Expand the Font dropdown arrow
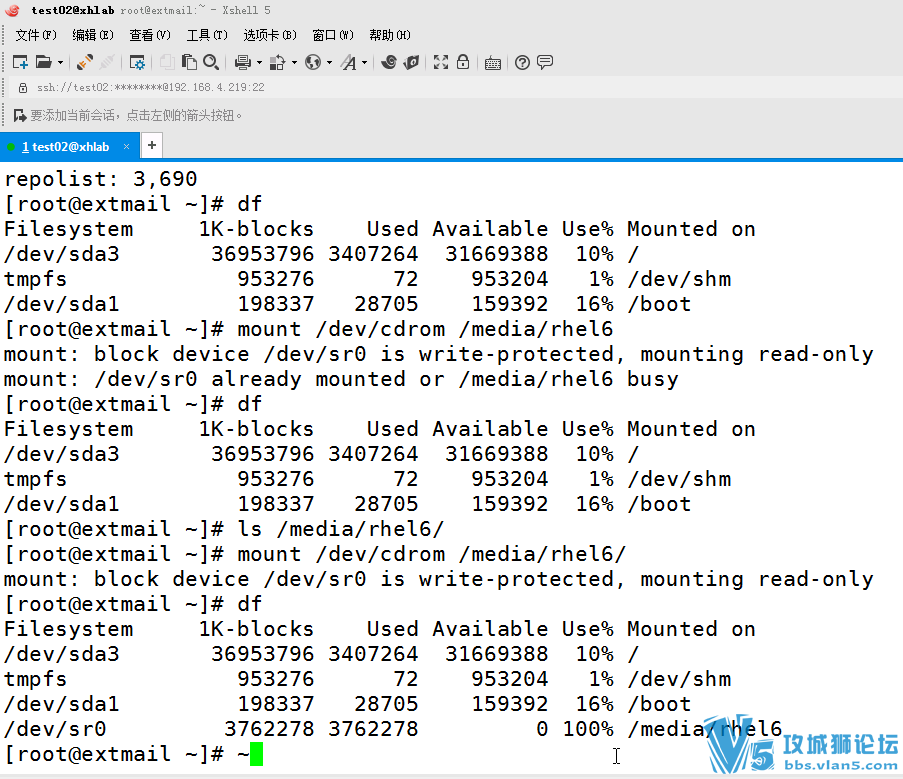The image size is (903, 779). point(364,62)
